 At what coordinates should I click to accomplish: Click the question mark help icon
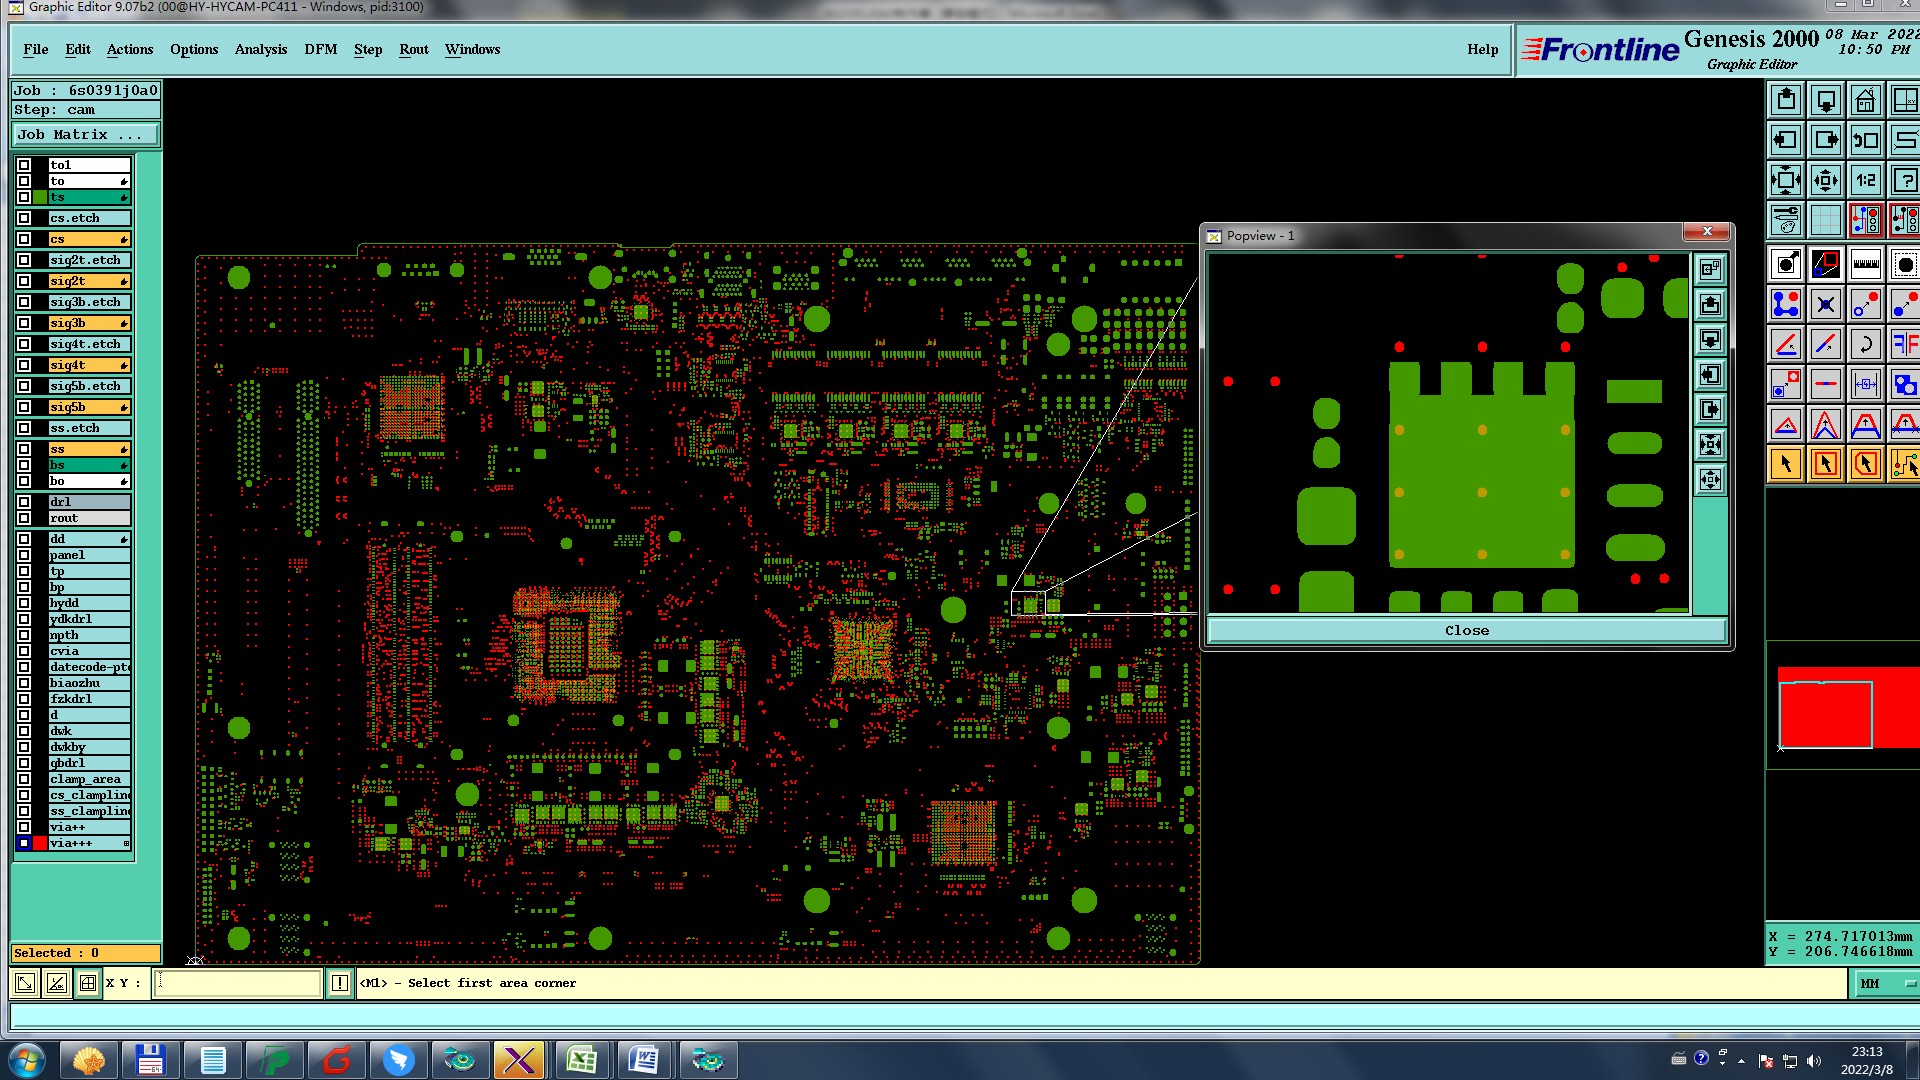point(1904,180)
